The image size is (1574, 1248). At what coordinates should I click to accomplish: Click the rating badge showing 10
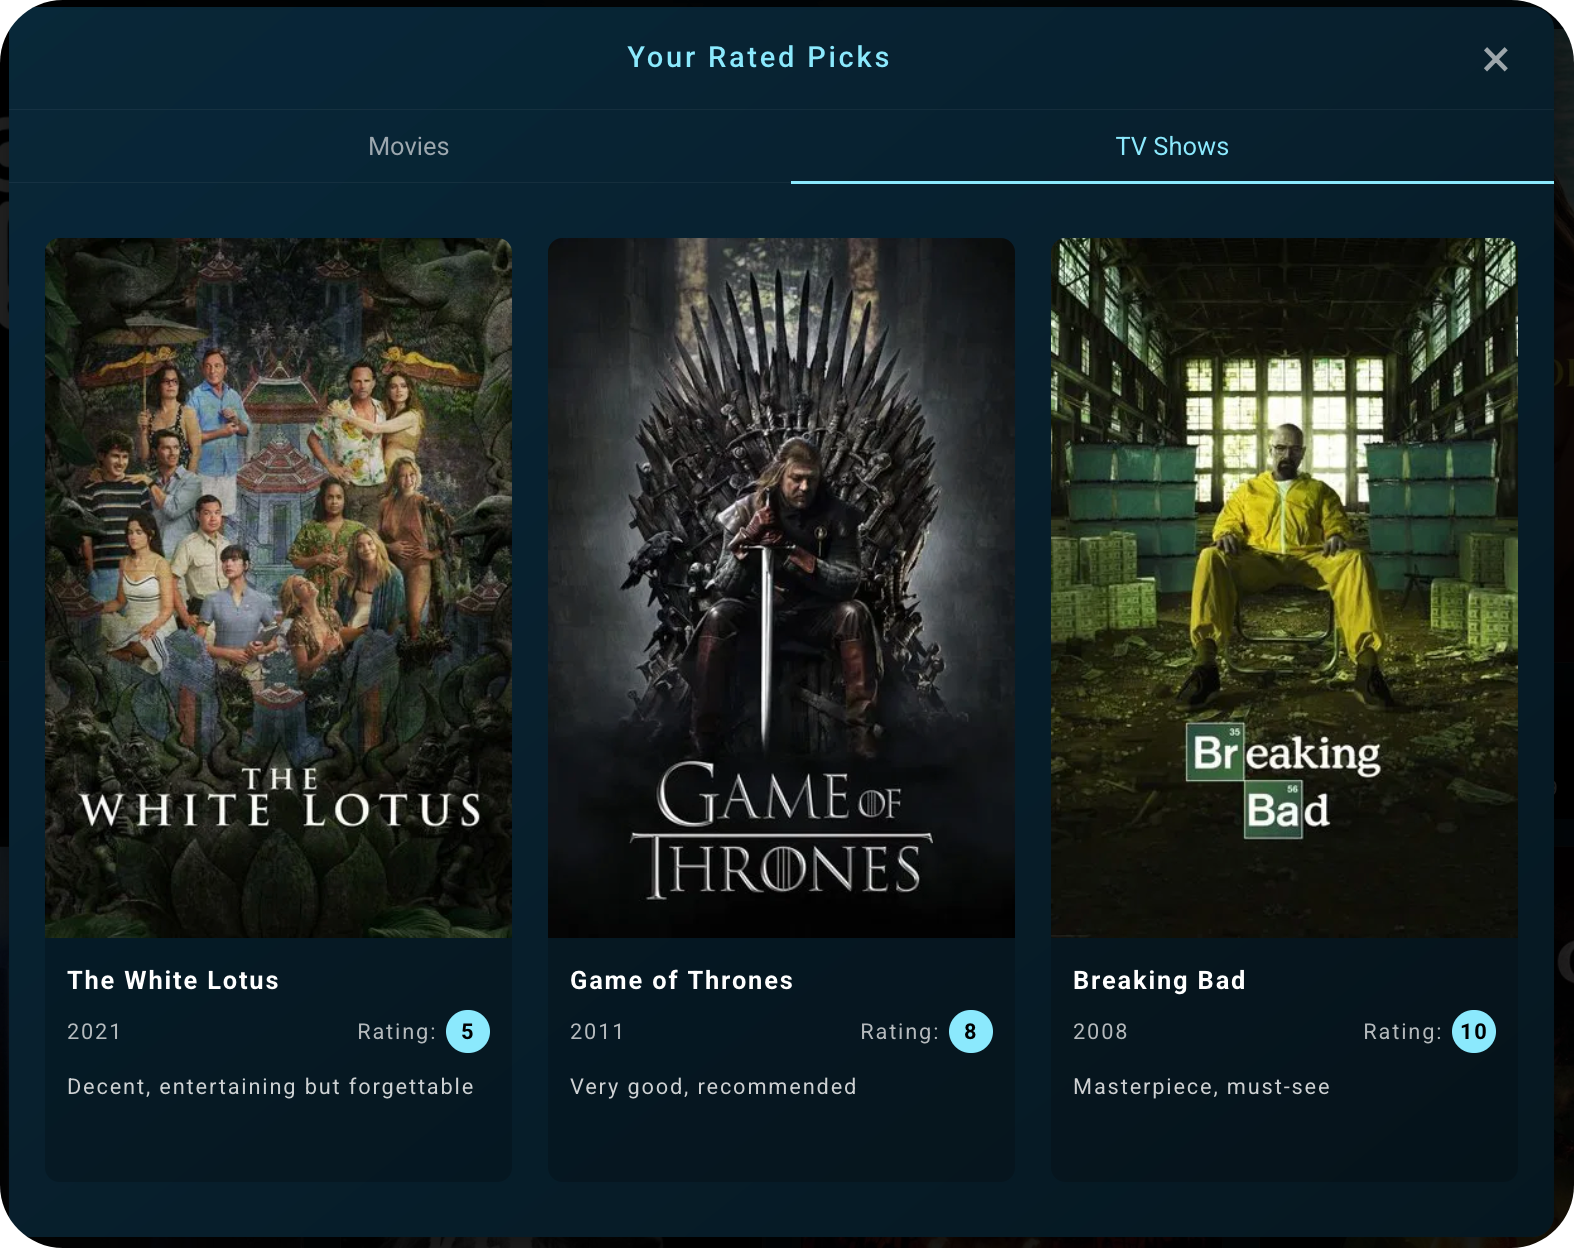[1473, 1032]
